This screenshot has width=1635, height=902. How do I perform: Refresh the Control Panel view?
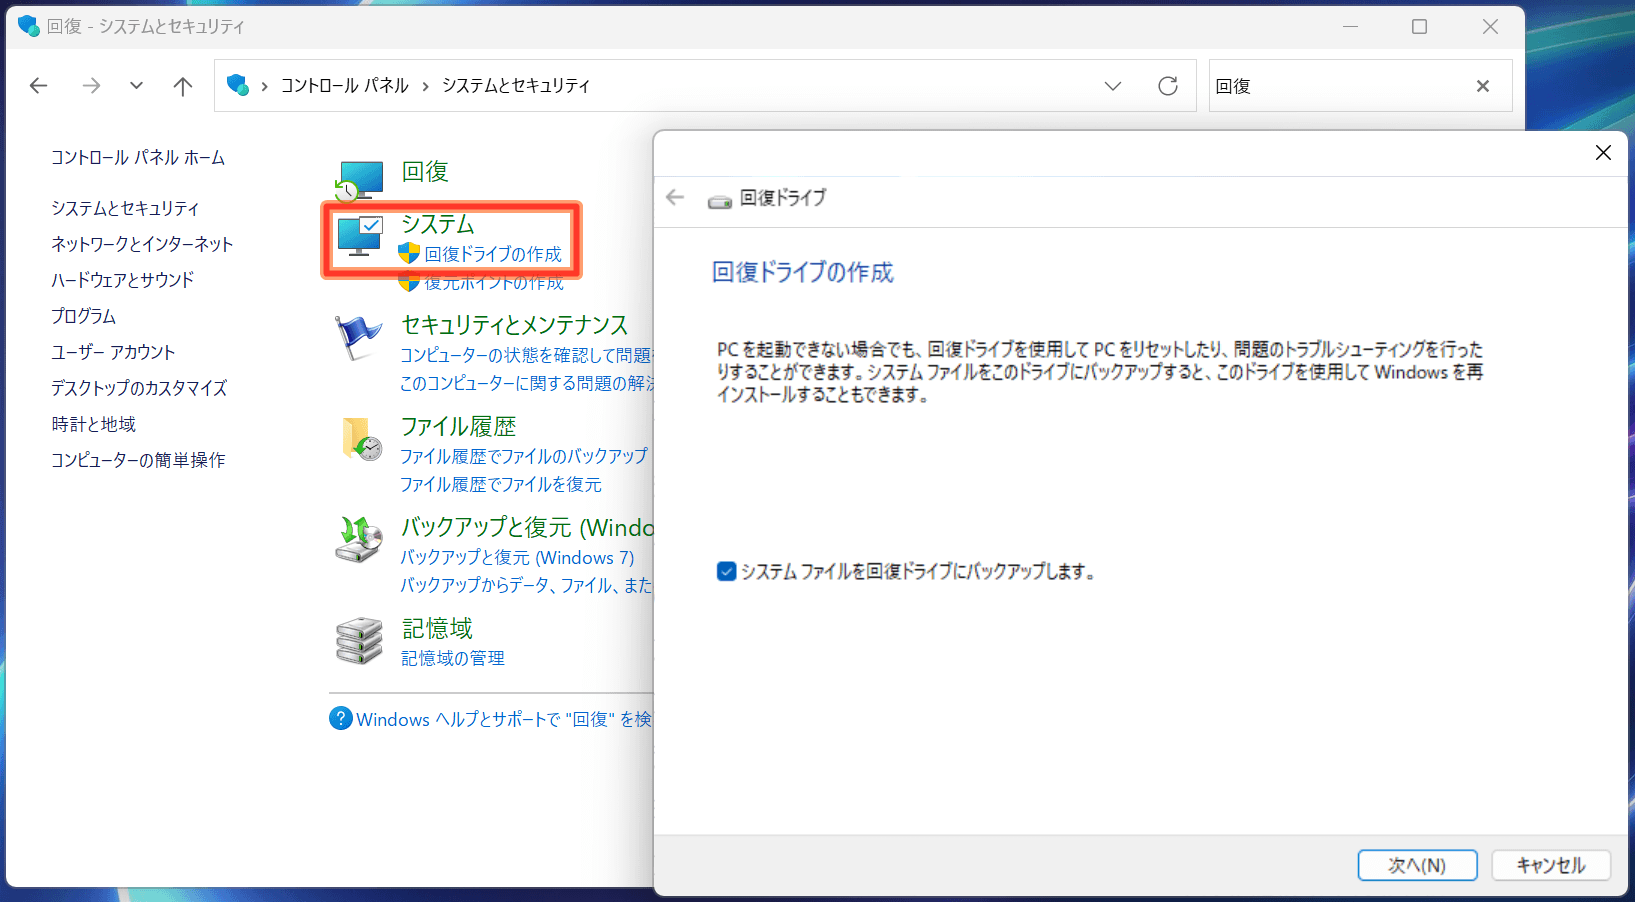pyautogui.click(x=1167, y=86)
